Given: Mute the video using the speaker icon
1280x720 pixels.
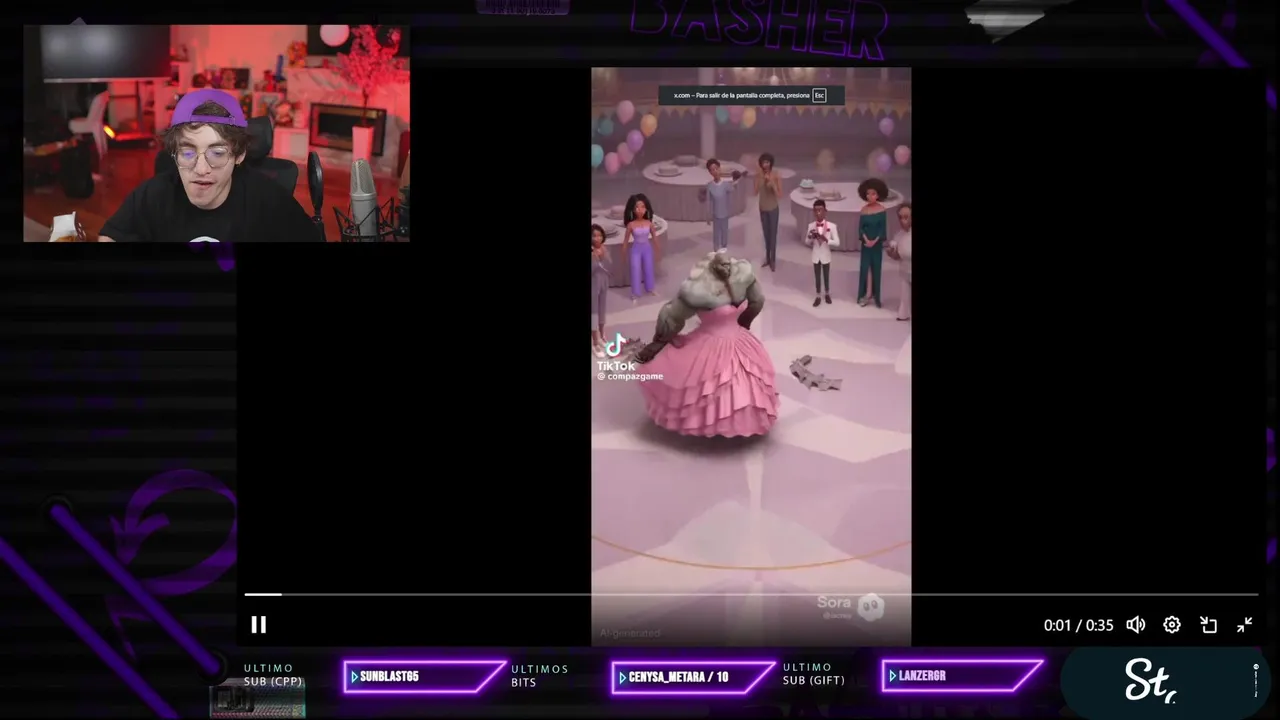Looking at the screenshot, I should pyautogui.click(x=1136, y=625).
